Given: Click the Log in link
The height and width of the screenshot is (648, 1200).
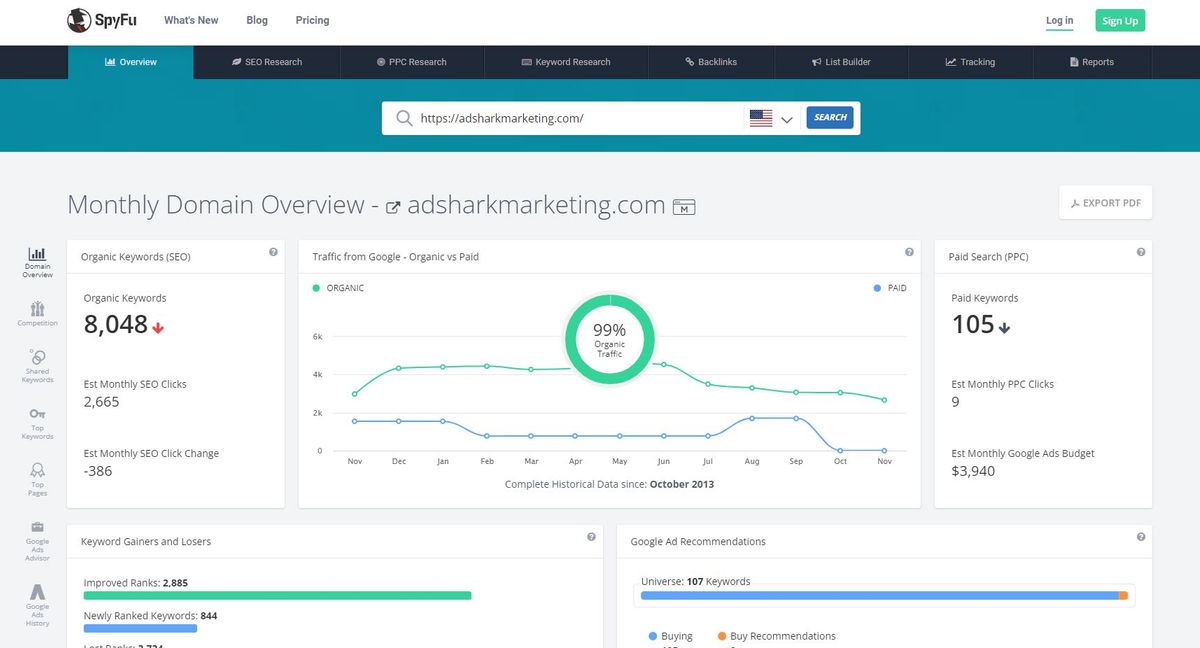Looking at the screenshot, I should 1060,20.
